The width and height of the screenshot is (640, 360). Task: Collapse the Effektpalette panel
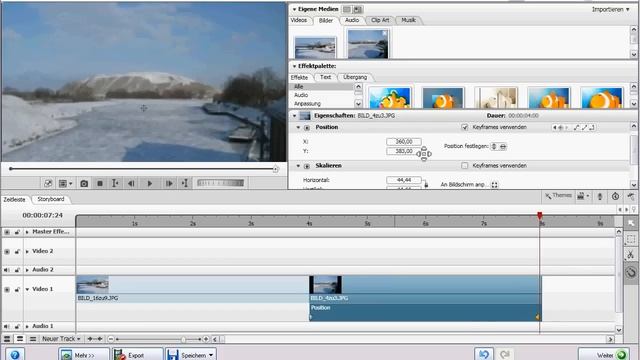294,66
